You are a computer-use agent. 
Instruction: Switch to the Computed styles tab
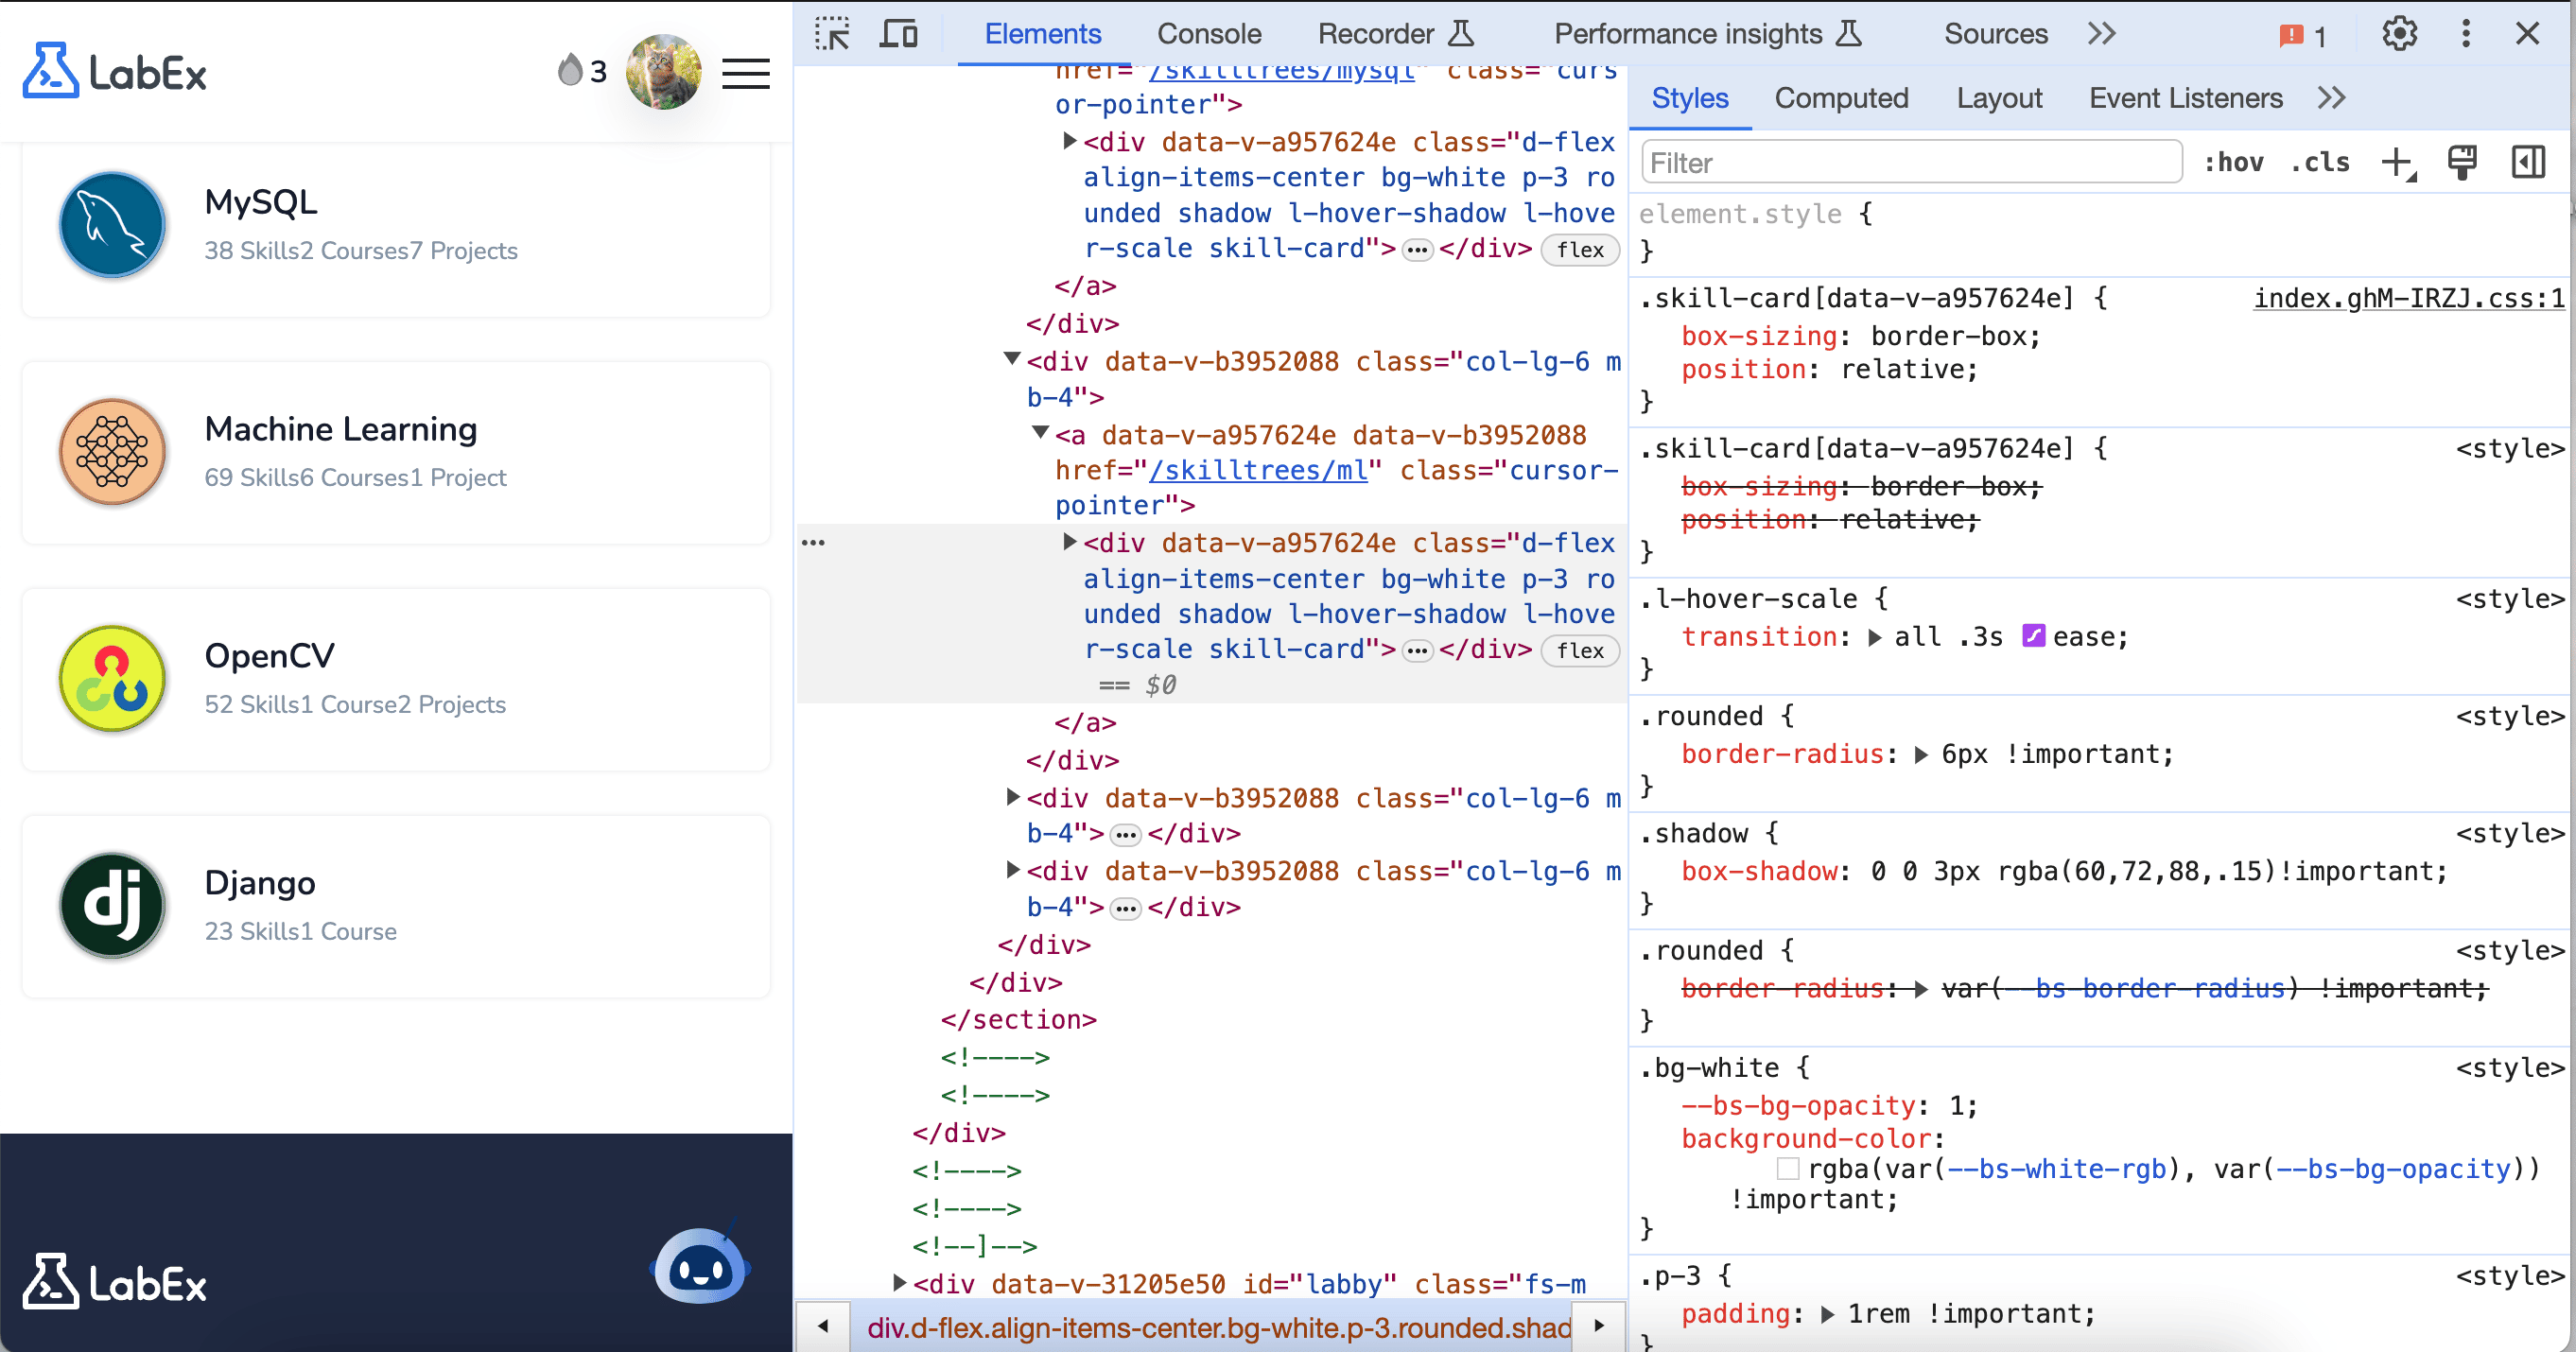tap(1842, 97)
